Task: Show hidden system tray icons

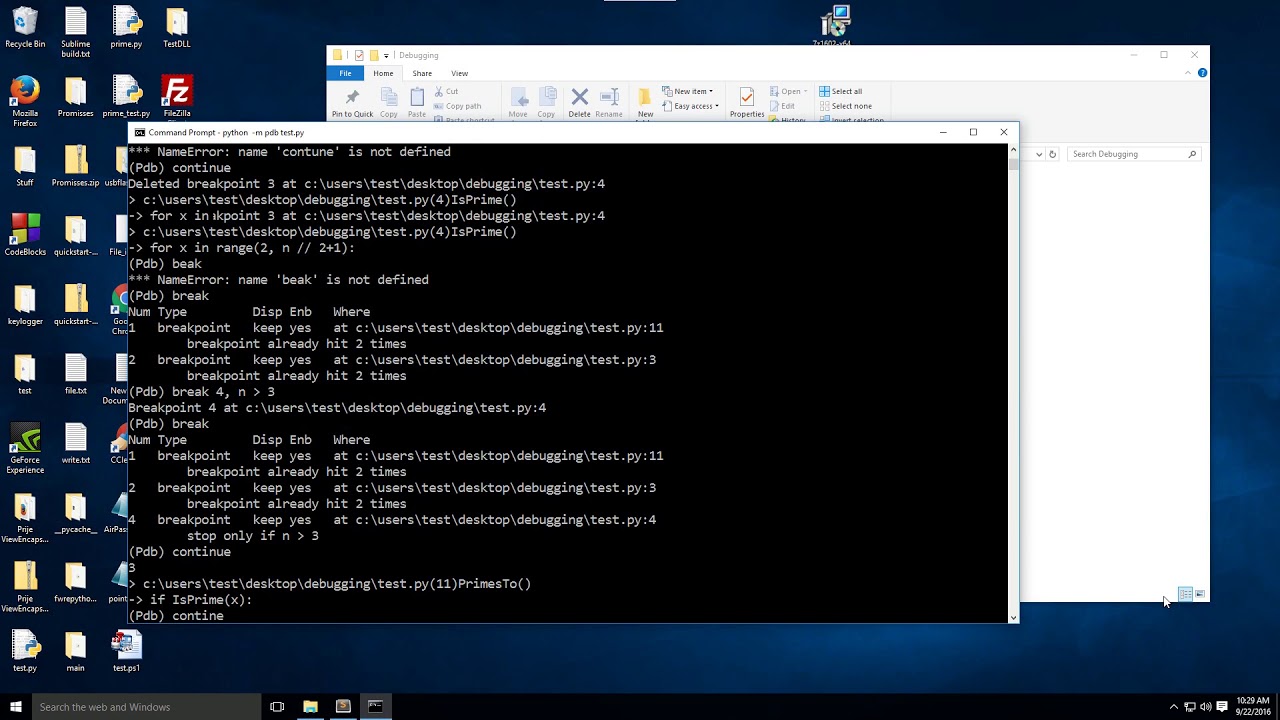Action: (x=1174, y=707)
